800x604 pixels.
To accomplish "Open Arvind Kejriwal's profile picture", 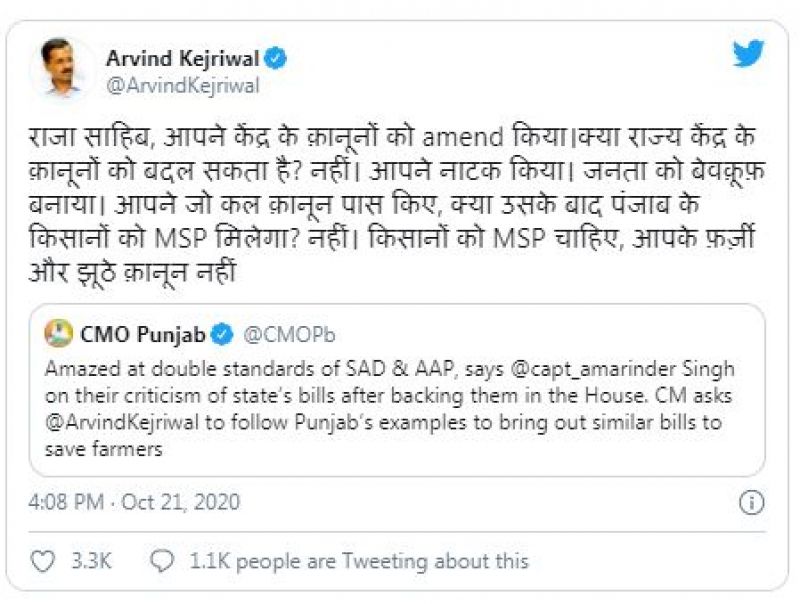I will (x=60, y=67).
